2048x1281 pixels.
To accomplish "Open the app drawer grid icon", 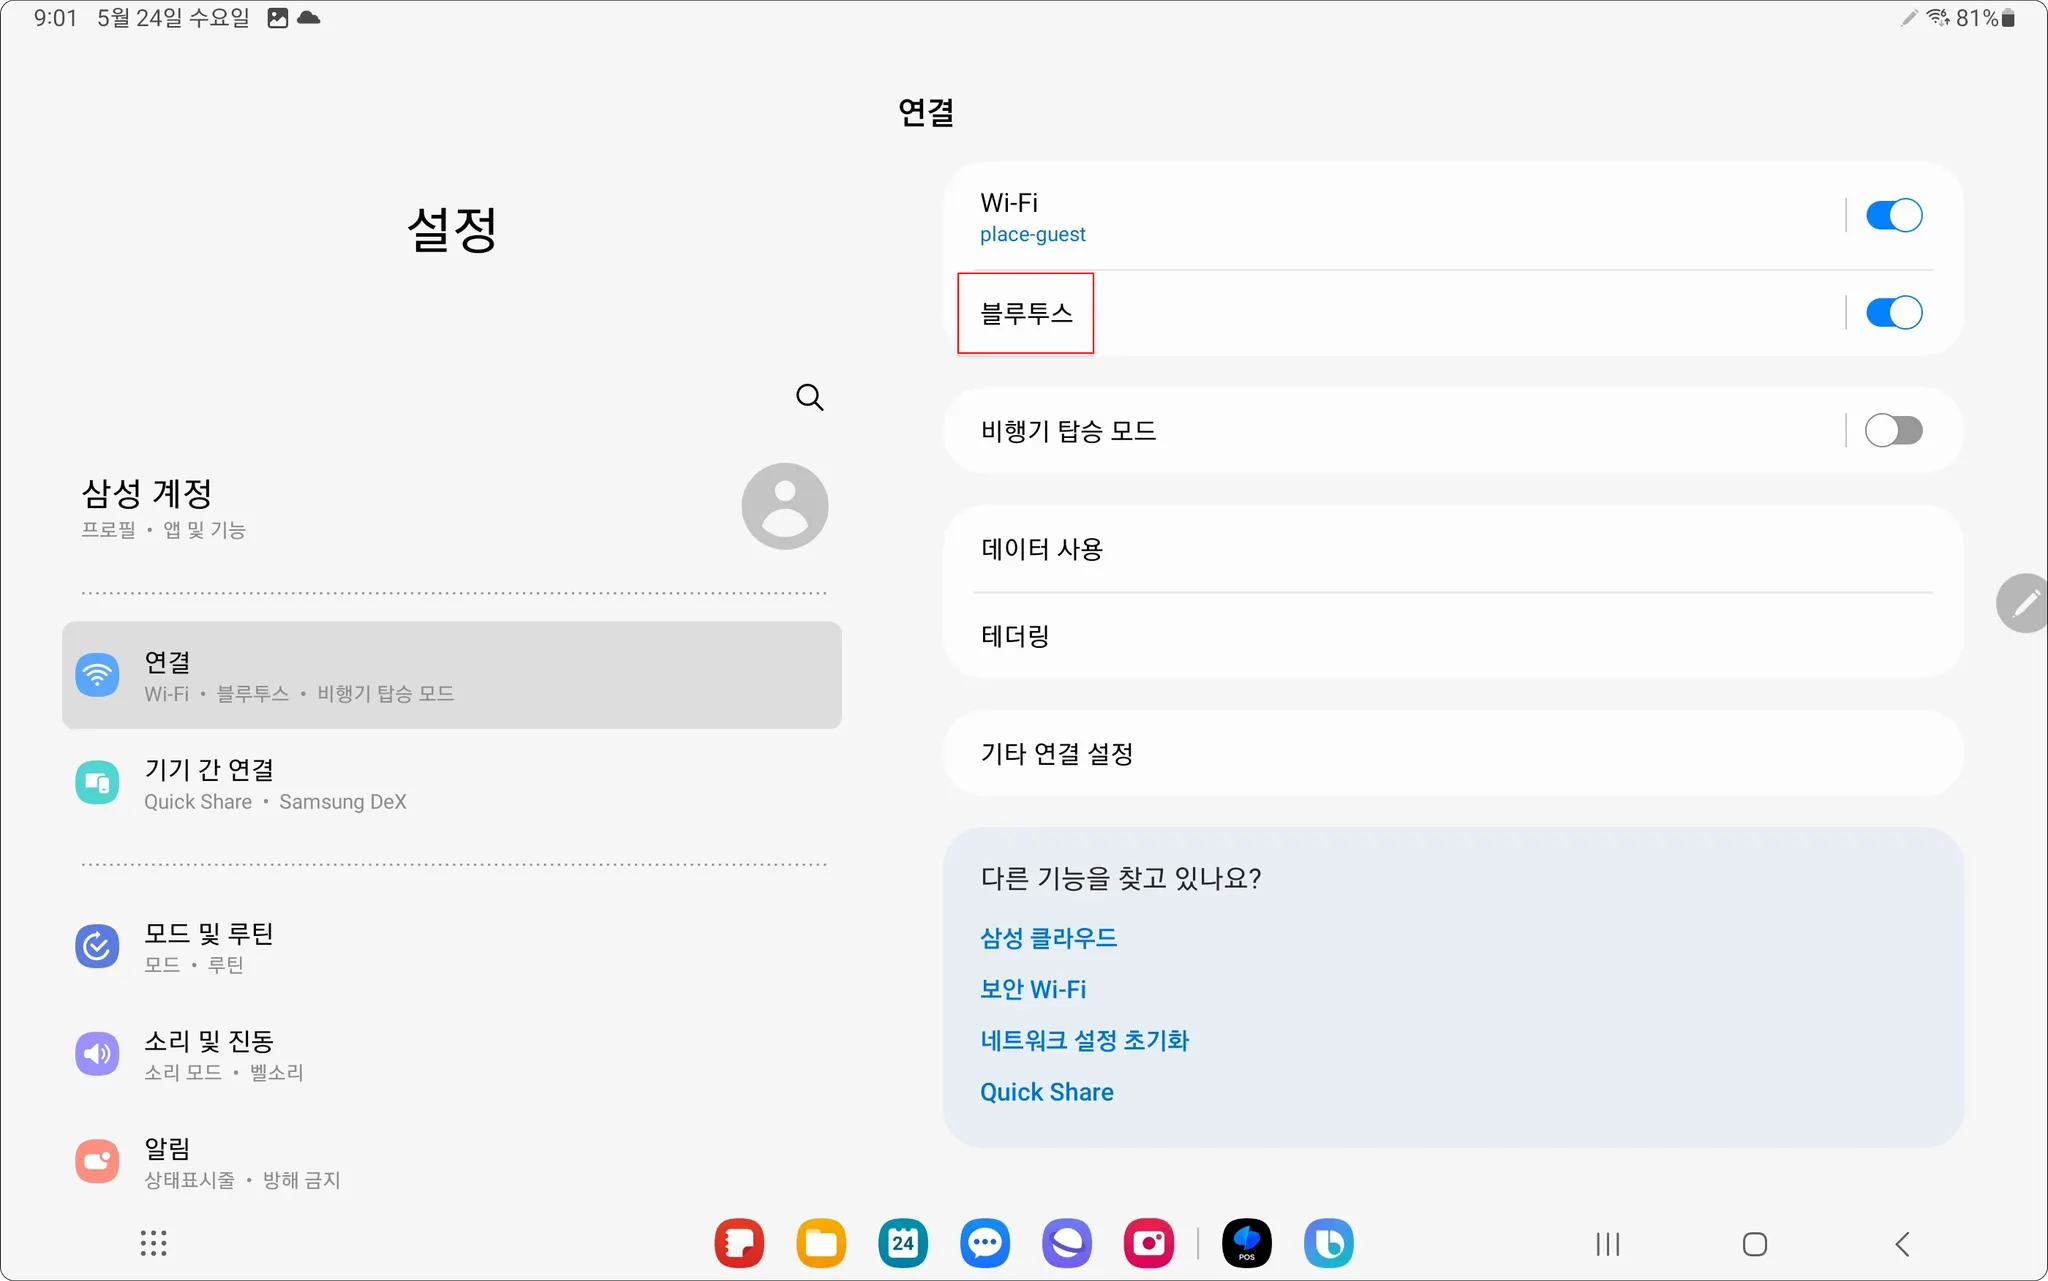I will click(153, 1243).
